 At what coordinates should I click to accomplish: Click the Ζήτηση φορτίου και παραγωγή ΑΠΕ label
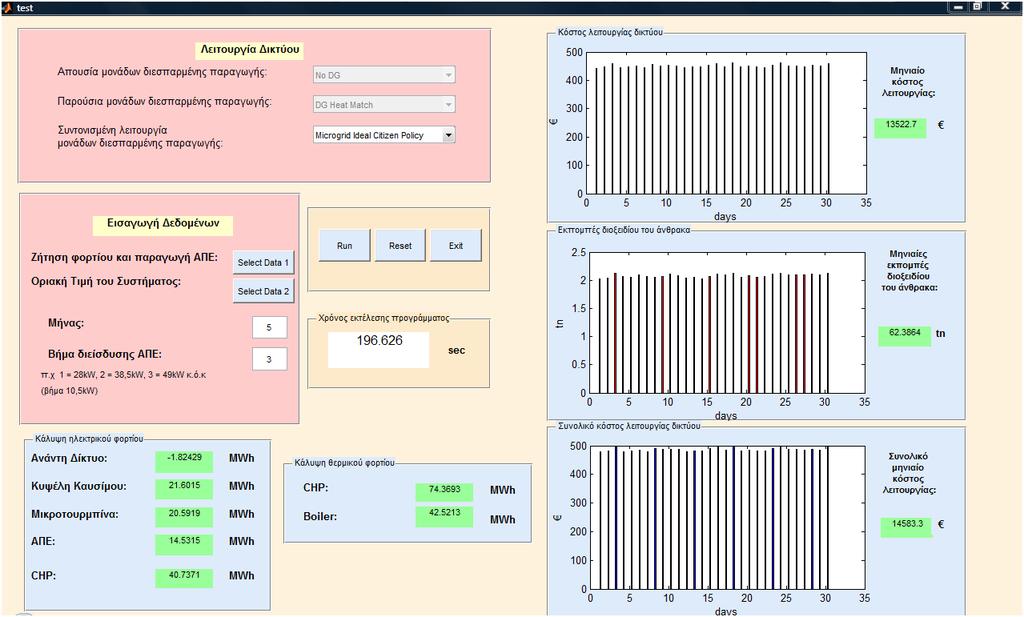click(x=125, y=257)
